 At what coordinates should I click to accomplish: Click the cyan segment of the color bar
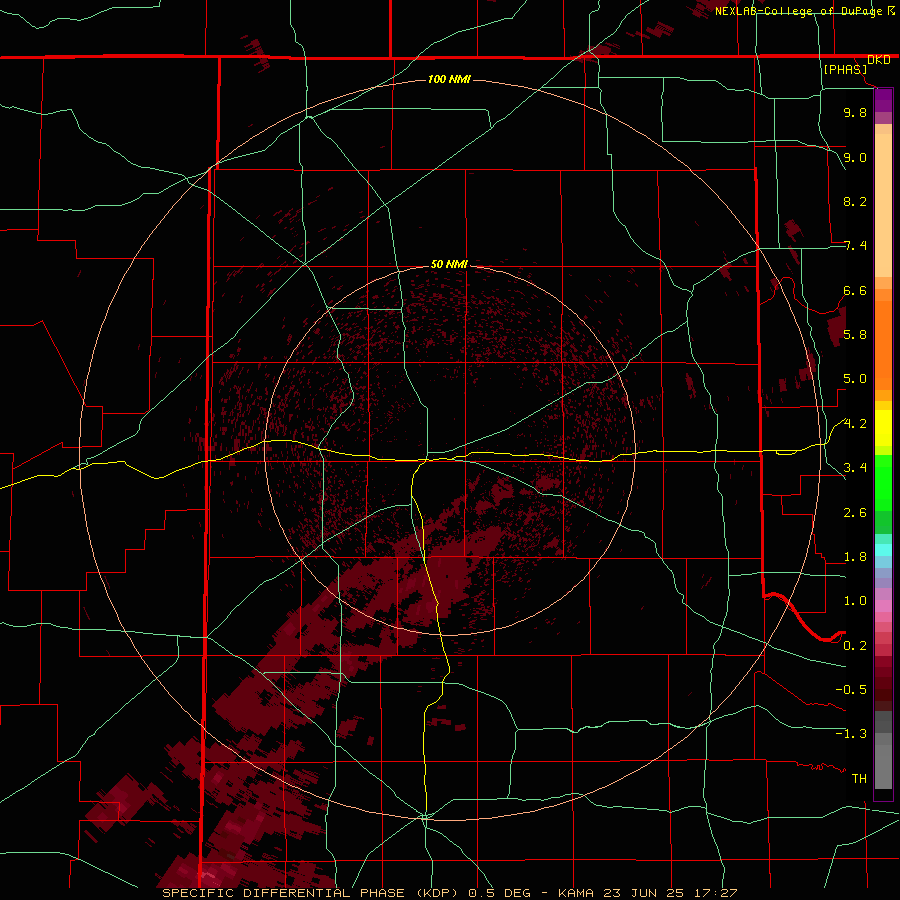click(883, 550)
